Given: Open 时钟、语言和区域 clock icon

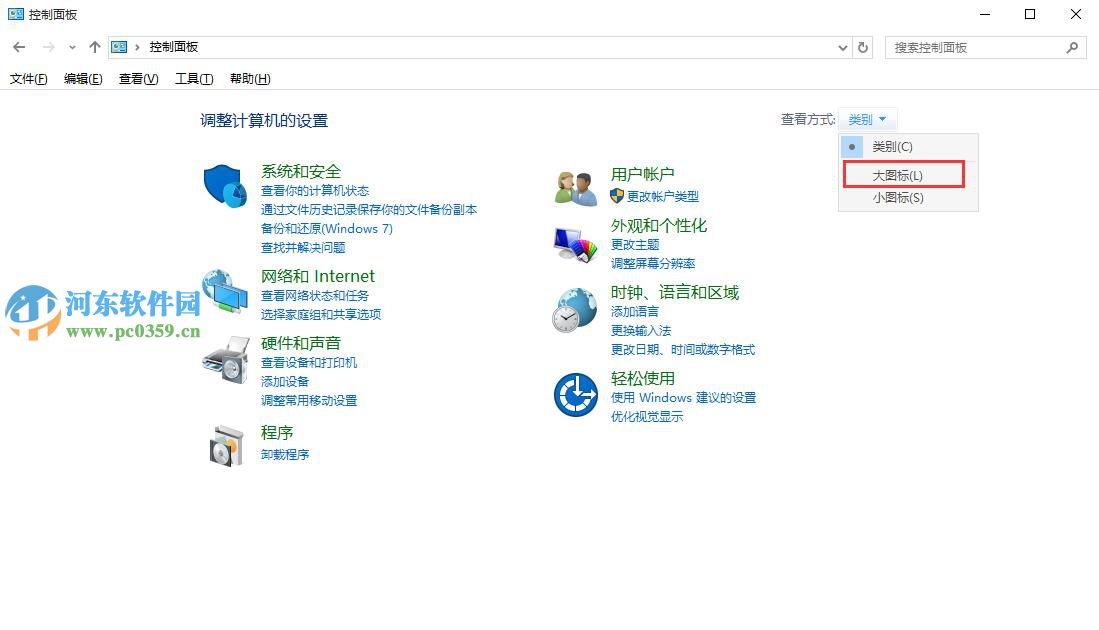Looking at the screenshot, I should (572, 310).
